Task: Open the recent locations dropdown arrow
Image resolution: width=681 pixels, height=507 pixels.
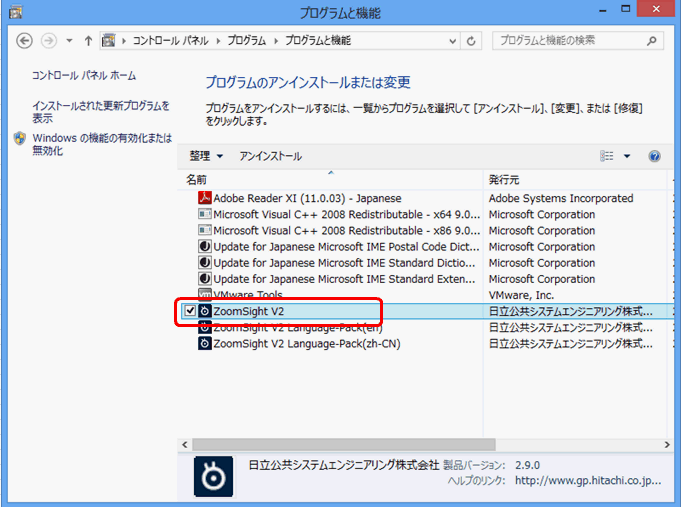Action: click(x=69, y=41)
